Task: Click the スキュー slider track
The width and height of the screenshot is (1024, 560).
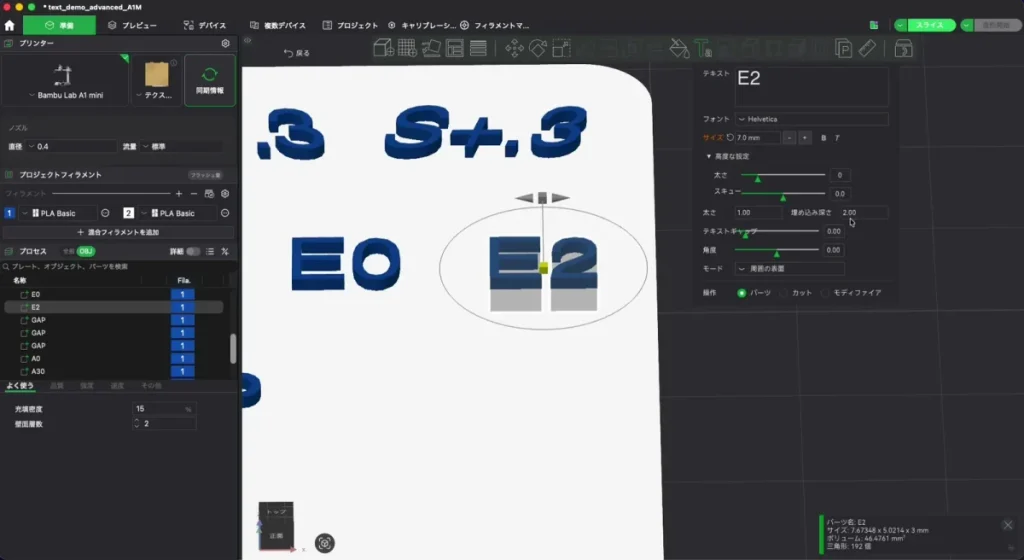Action: click(x=782, y=194)
